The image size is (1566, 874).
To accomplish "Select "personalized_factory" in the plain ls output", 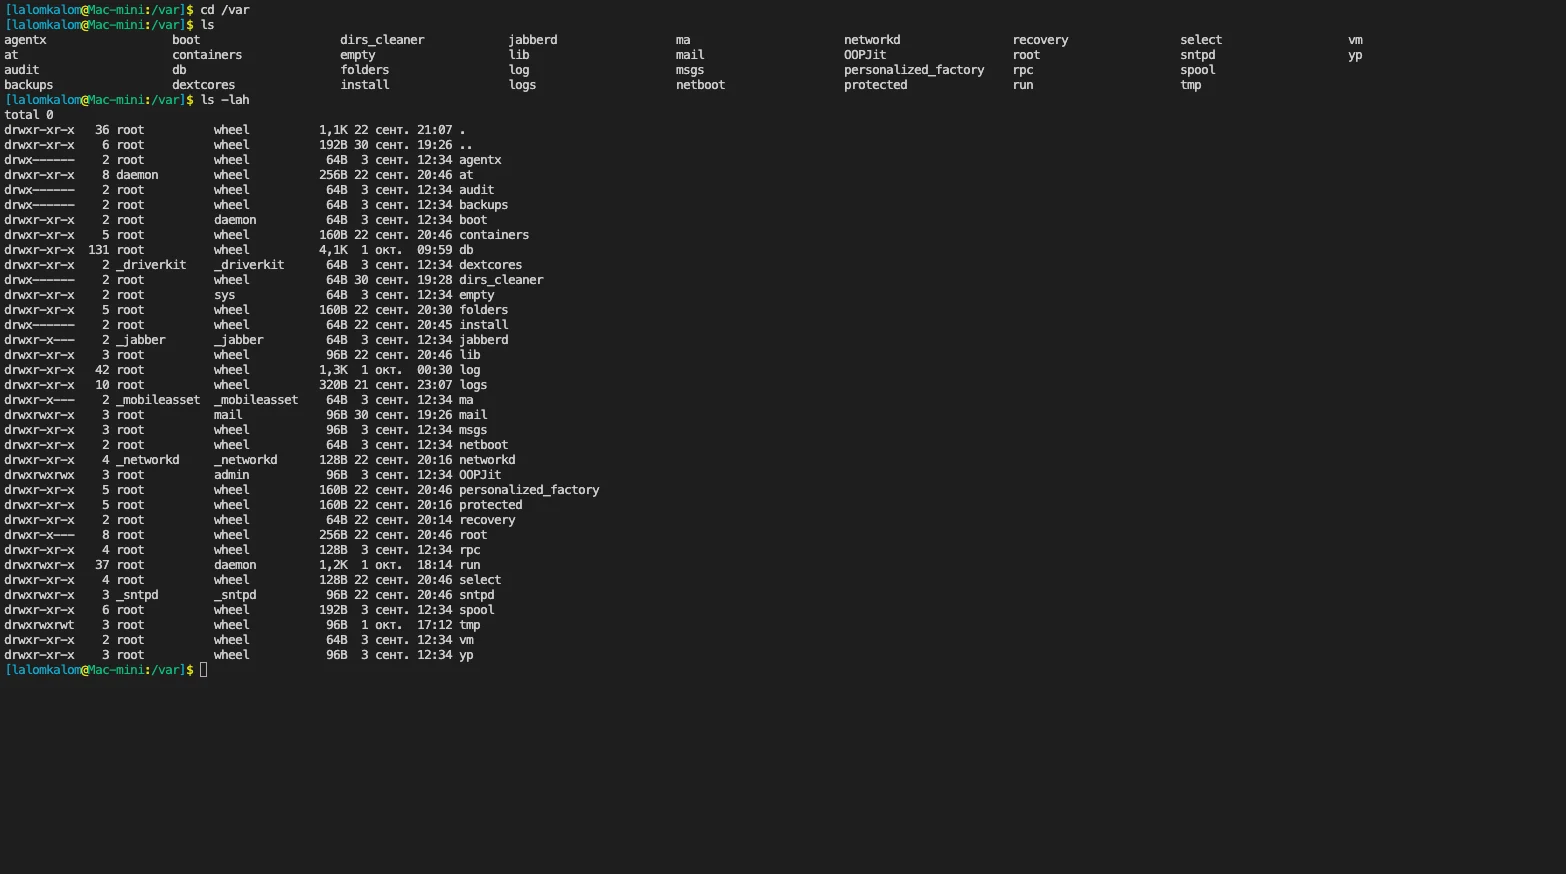I will pos(914,70).
